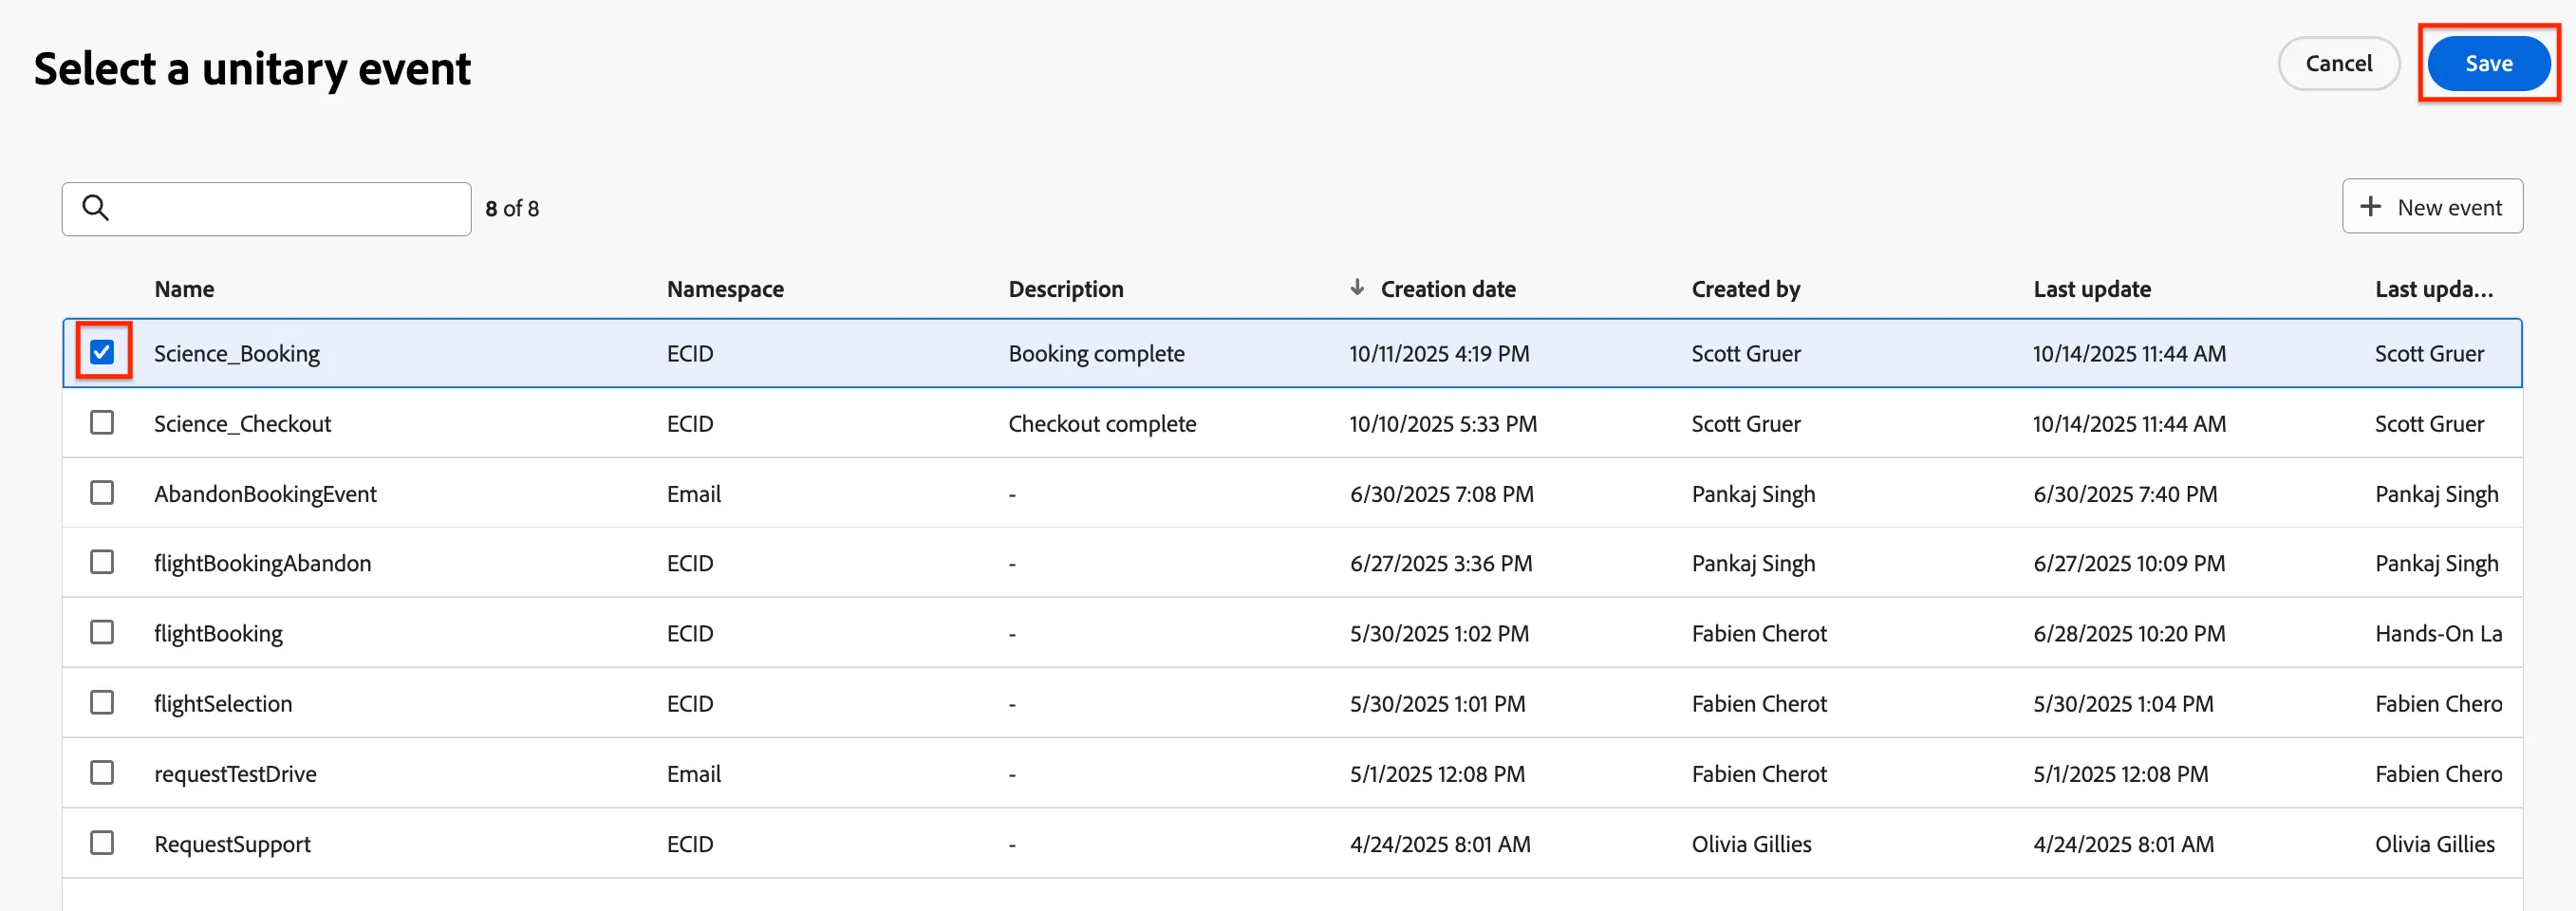Select the flightBookingAbandon checkbox
Viewport: 2576px width, 911px height.
click(x=102, y=562)
